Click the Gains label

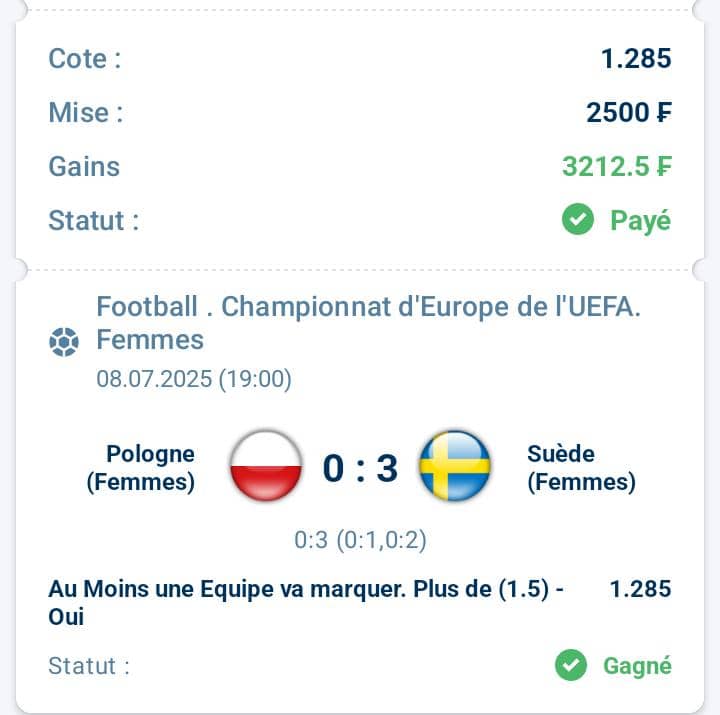click(84, 166)
